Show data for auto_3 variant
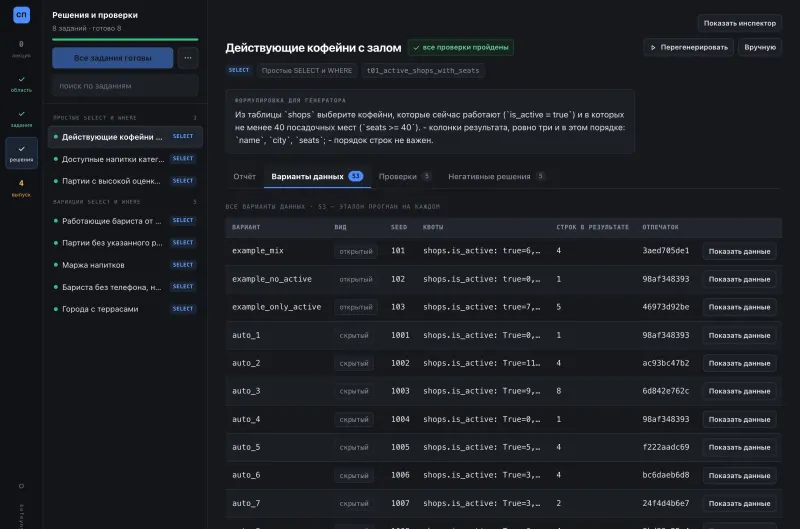800x529 pixels. tap(739, 391)
